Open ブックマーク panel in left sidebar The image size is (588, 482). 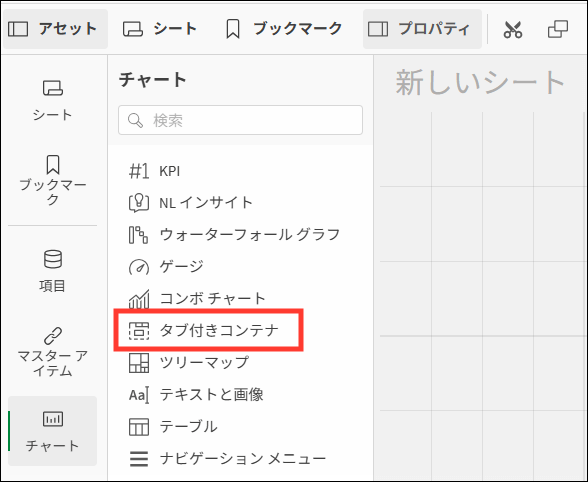pyautogui.click(x=52, y=180)
